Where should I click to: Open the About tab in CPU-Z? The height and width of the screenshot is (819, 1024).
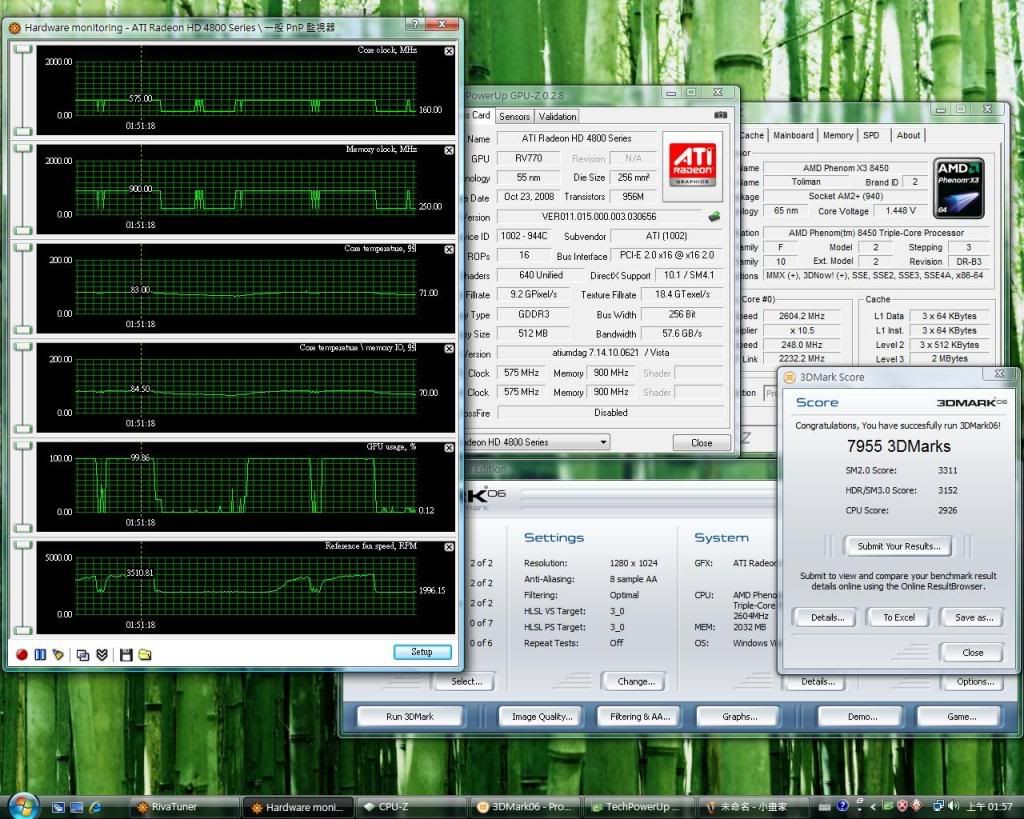[x=908, y=135]
